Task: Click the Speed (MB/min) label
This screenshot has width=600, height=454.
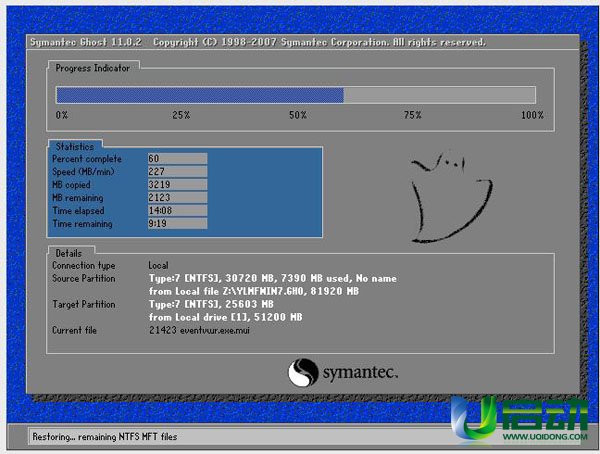Action: point(83,172)
